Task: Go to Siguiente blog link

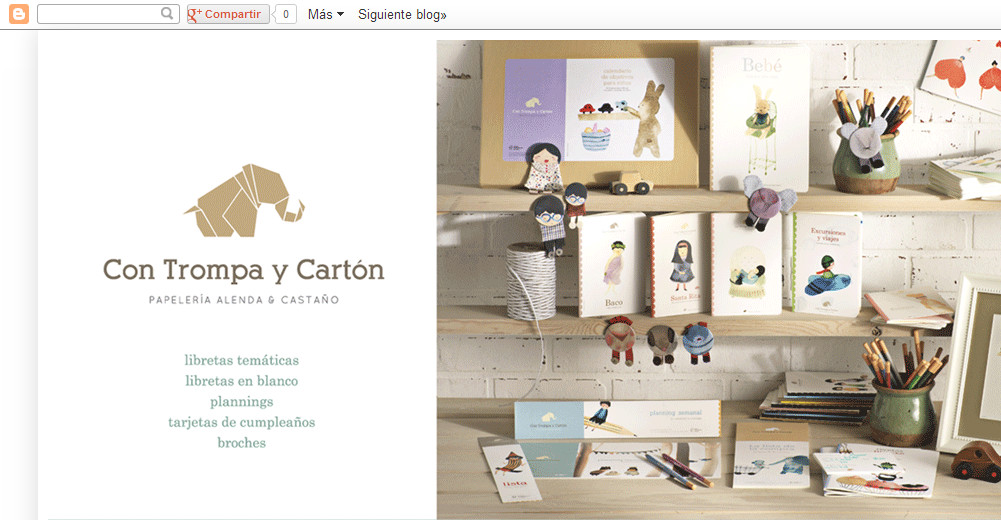Action: click(x=402, y=14)
